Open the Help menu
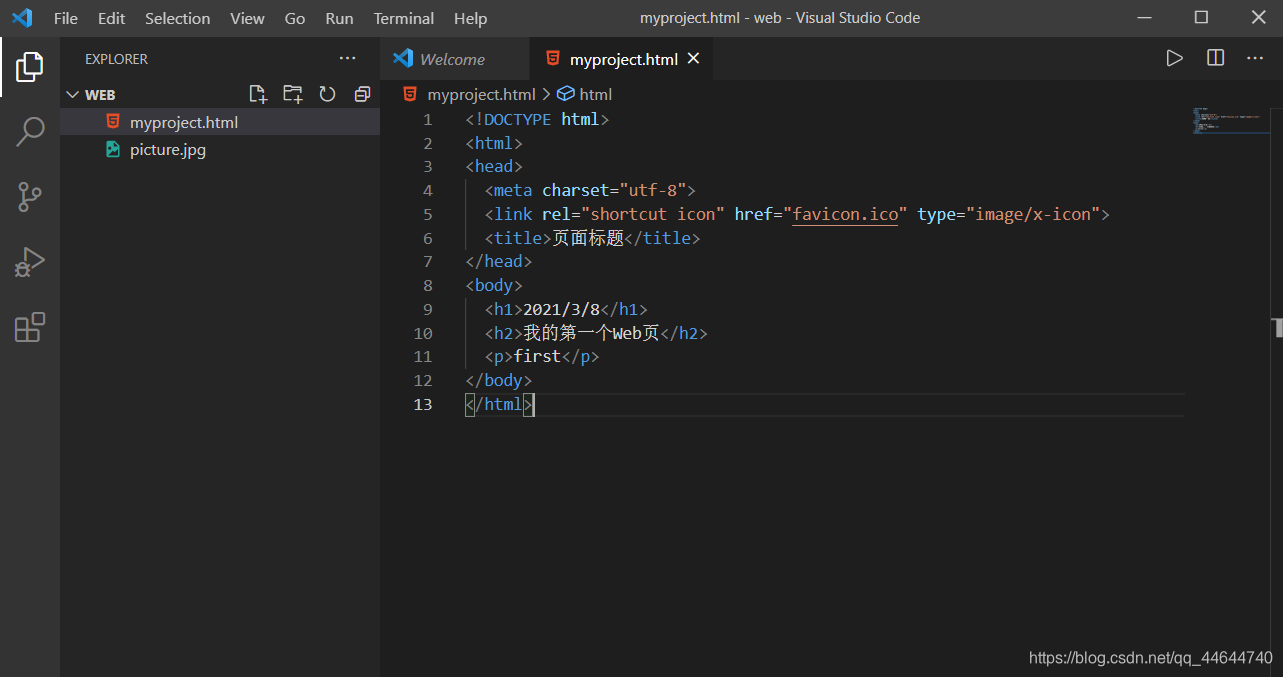Screen dimensions: 1283x677 click(x=470, y=18)
